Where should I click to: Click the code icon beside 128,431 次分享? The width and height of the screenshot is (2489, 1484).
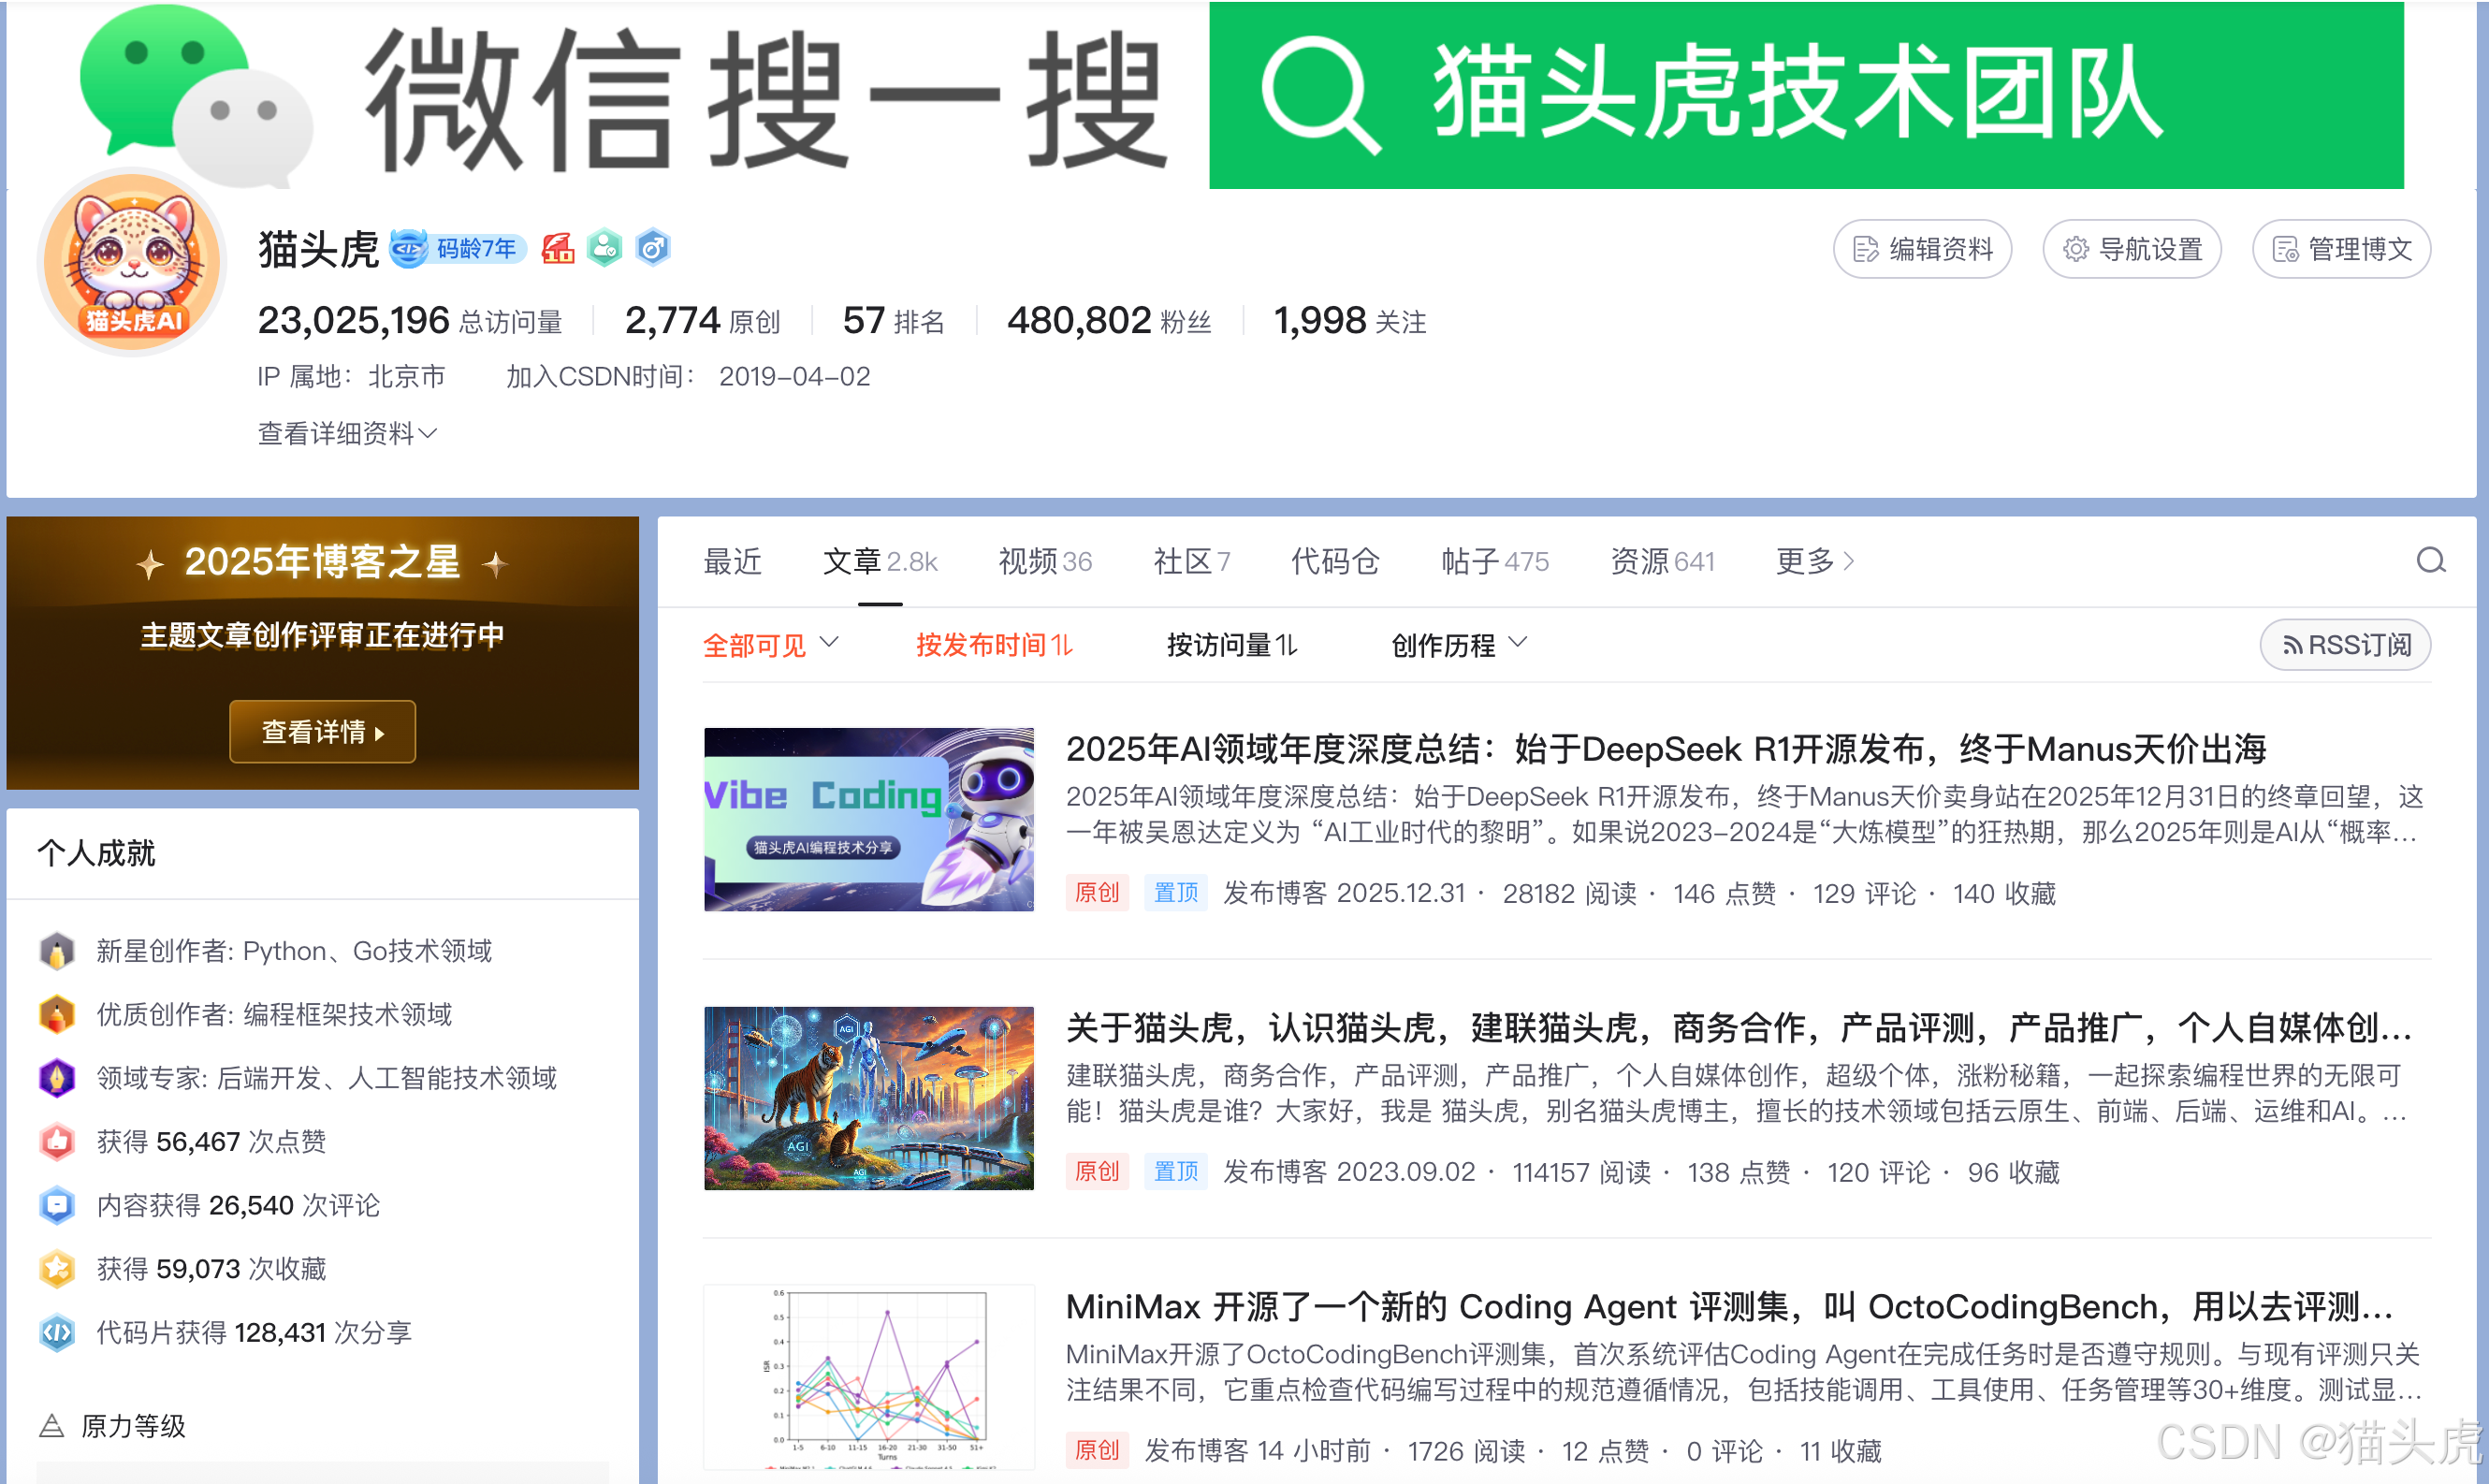pos(57,1332)
